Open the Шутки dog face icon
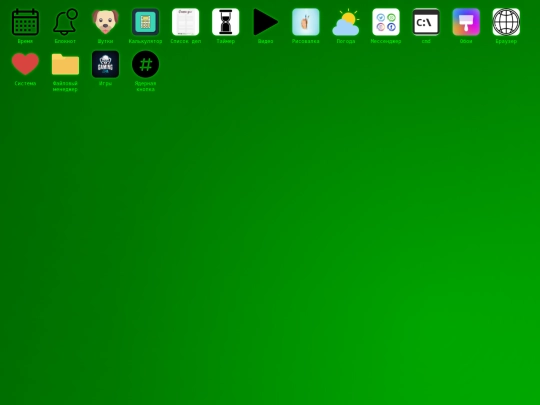Viewport: 540px width, 405px height. 105,22
